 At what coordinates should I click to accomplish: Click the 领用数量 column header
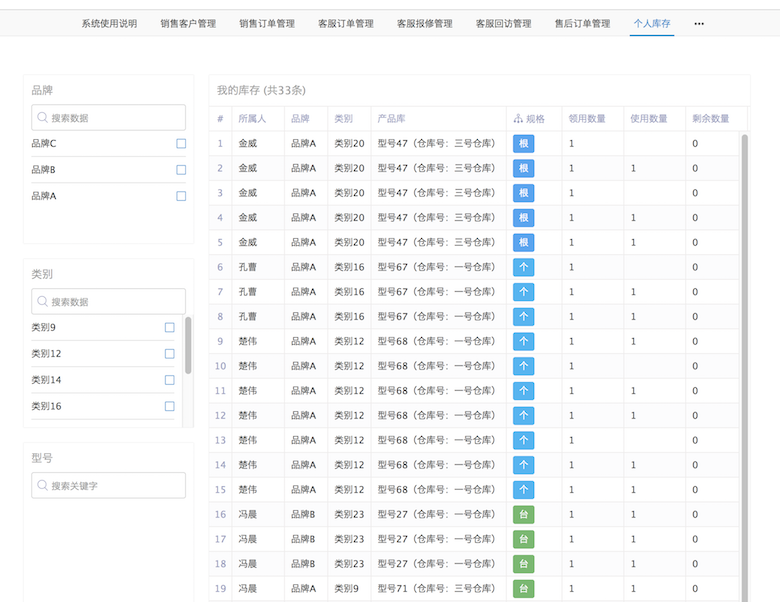(x=587, y=119)
